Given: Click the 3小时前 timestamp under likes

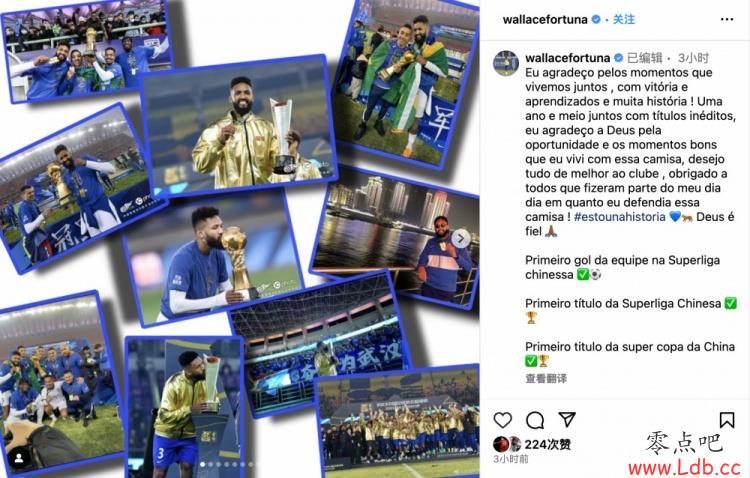Looking at the screenshot, I should (510, 459).
